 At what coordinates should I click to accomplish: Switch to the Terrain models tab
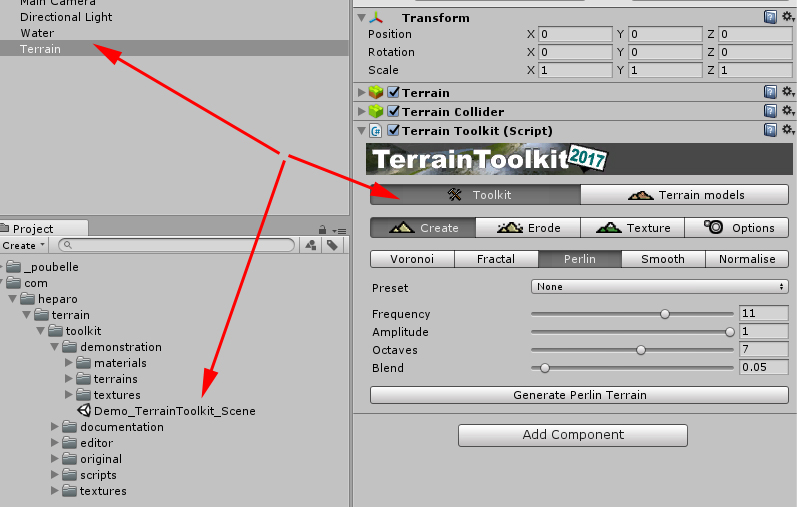coord(685,195)
